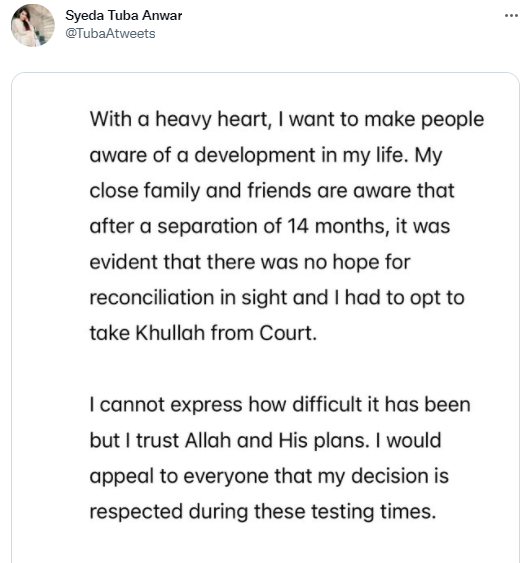
Task: Click the line 'but I trust Allah and His plans'
Action: click(x=229, y=440)
